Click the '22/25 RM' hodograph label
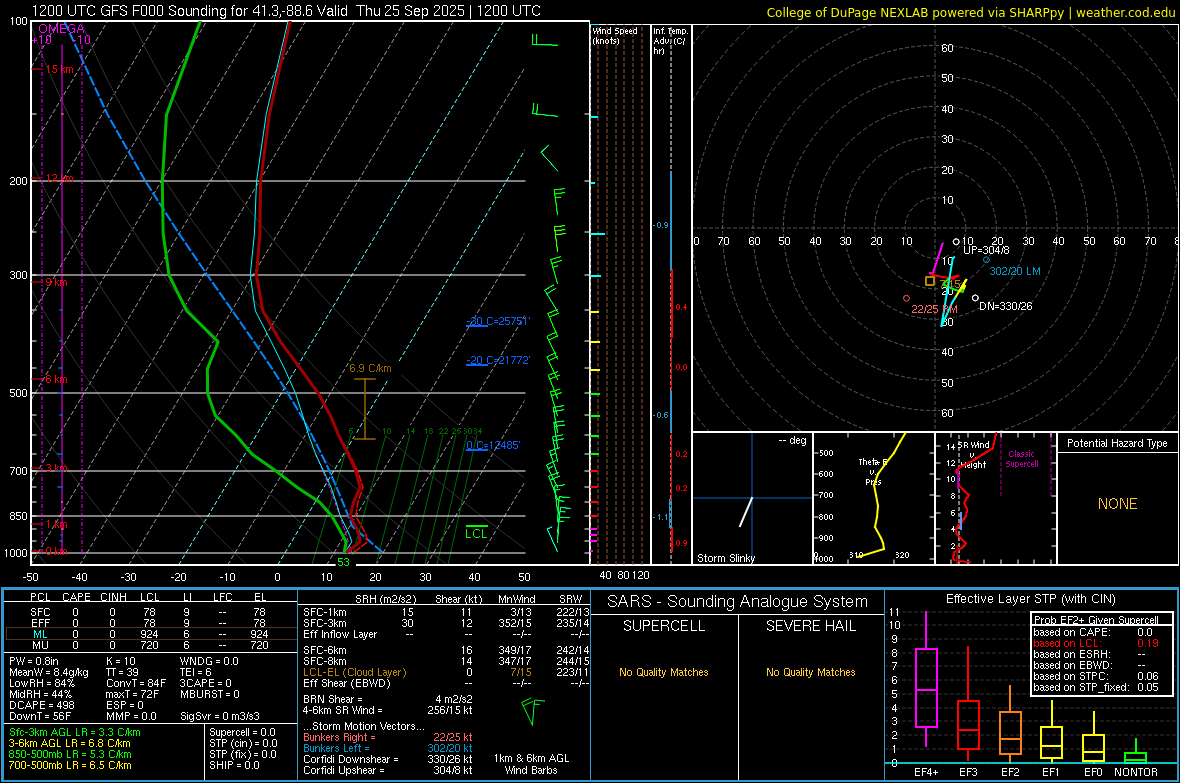 point(934,309)
